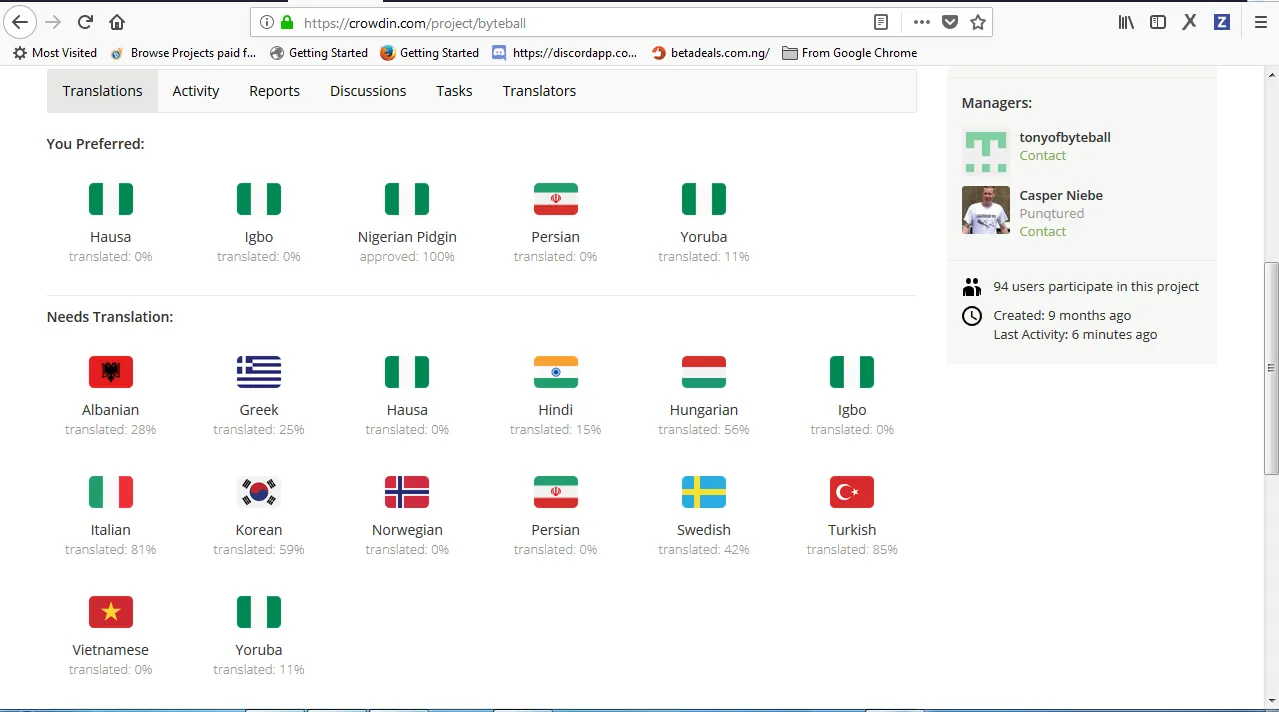Go to the browser Home page icon

coord(117,22)
